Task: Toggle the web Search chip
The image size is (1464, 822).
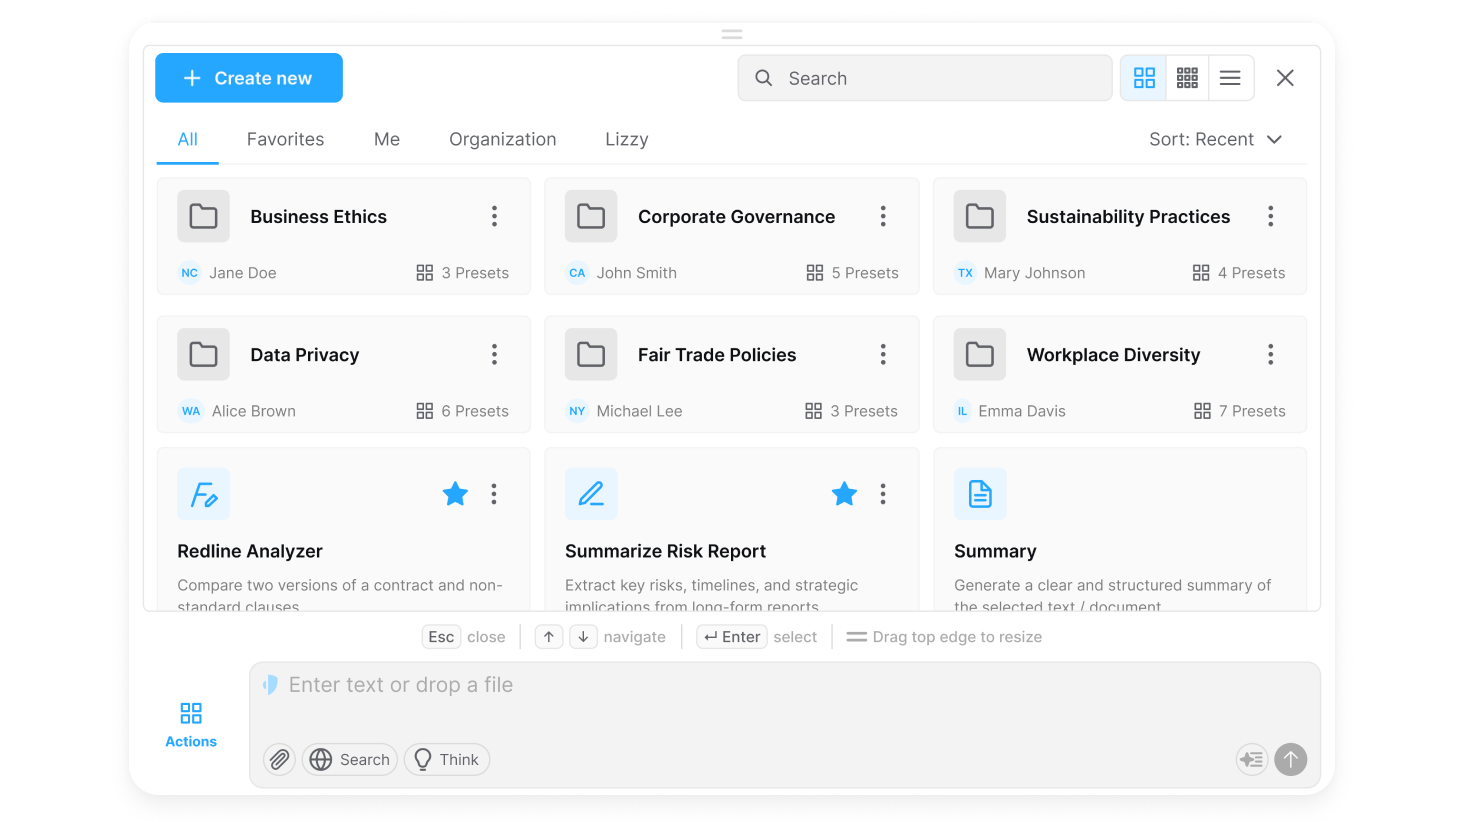Action: [350, 760]
